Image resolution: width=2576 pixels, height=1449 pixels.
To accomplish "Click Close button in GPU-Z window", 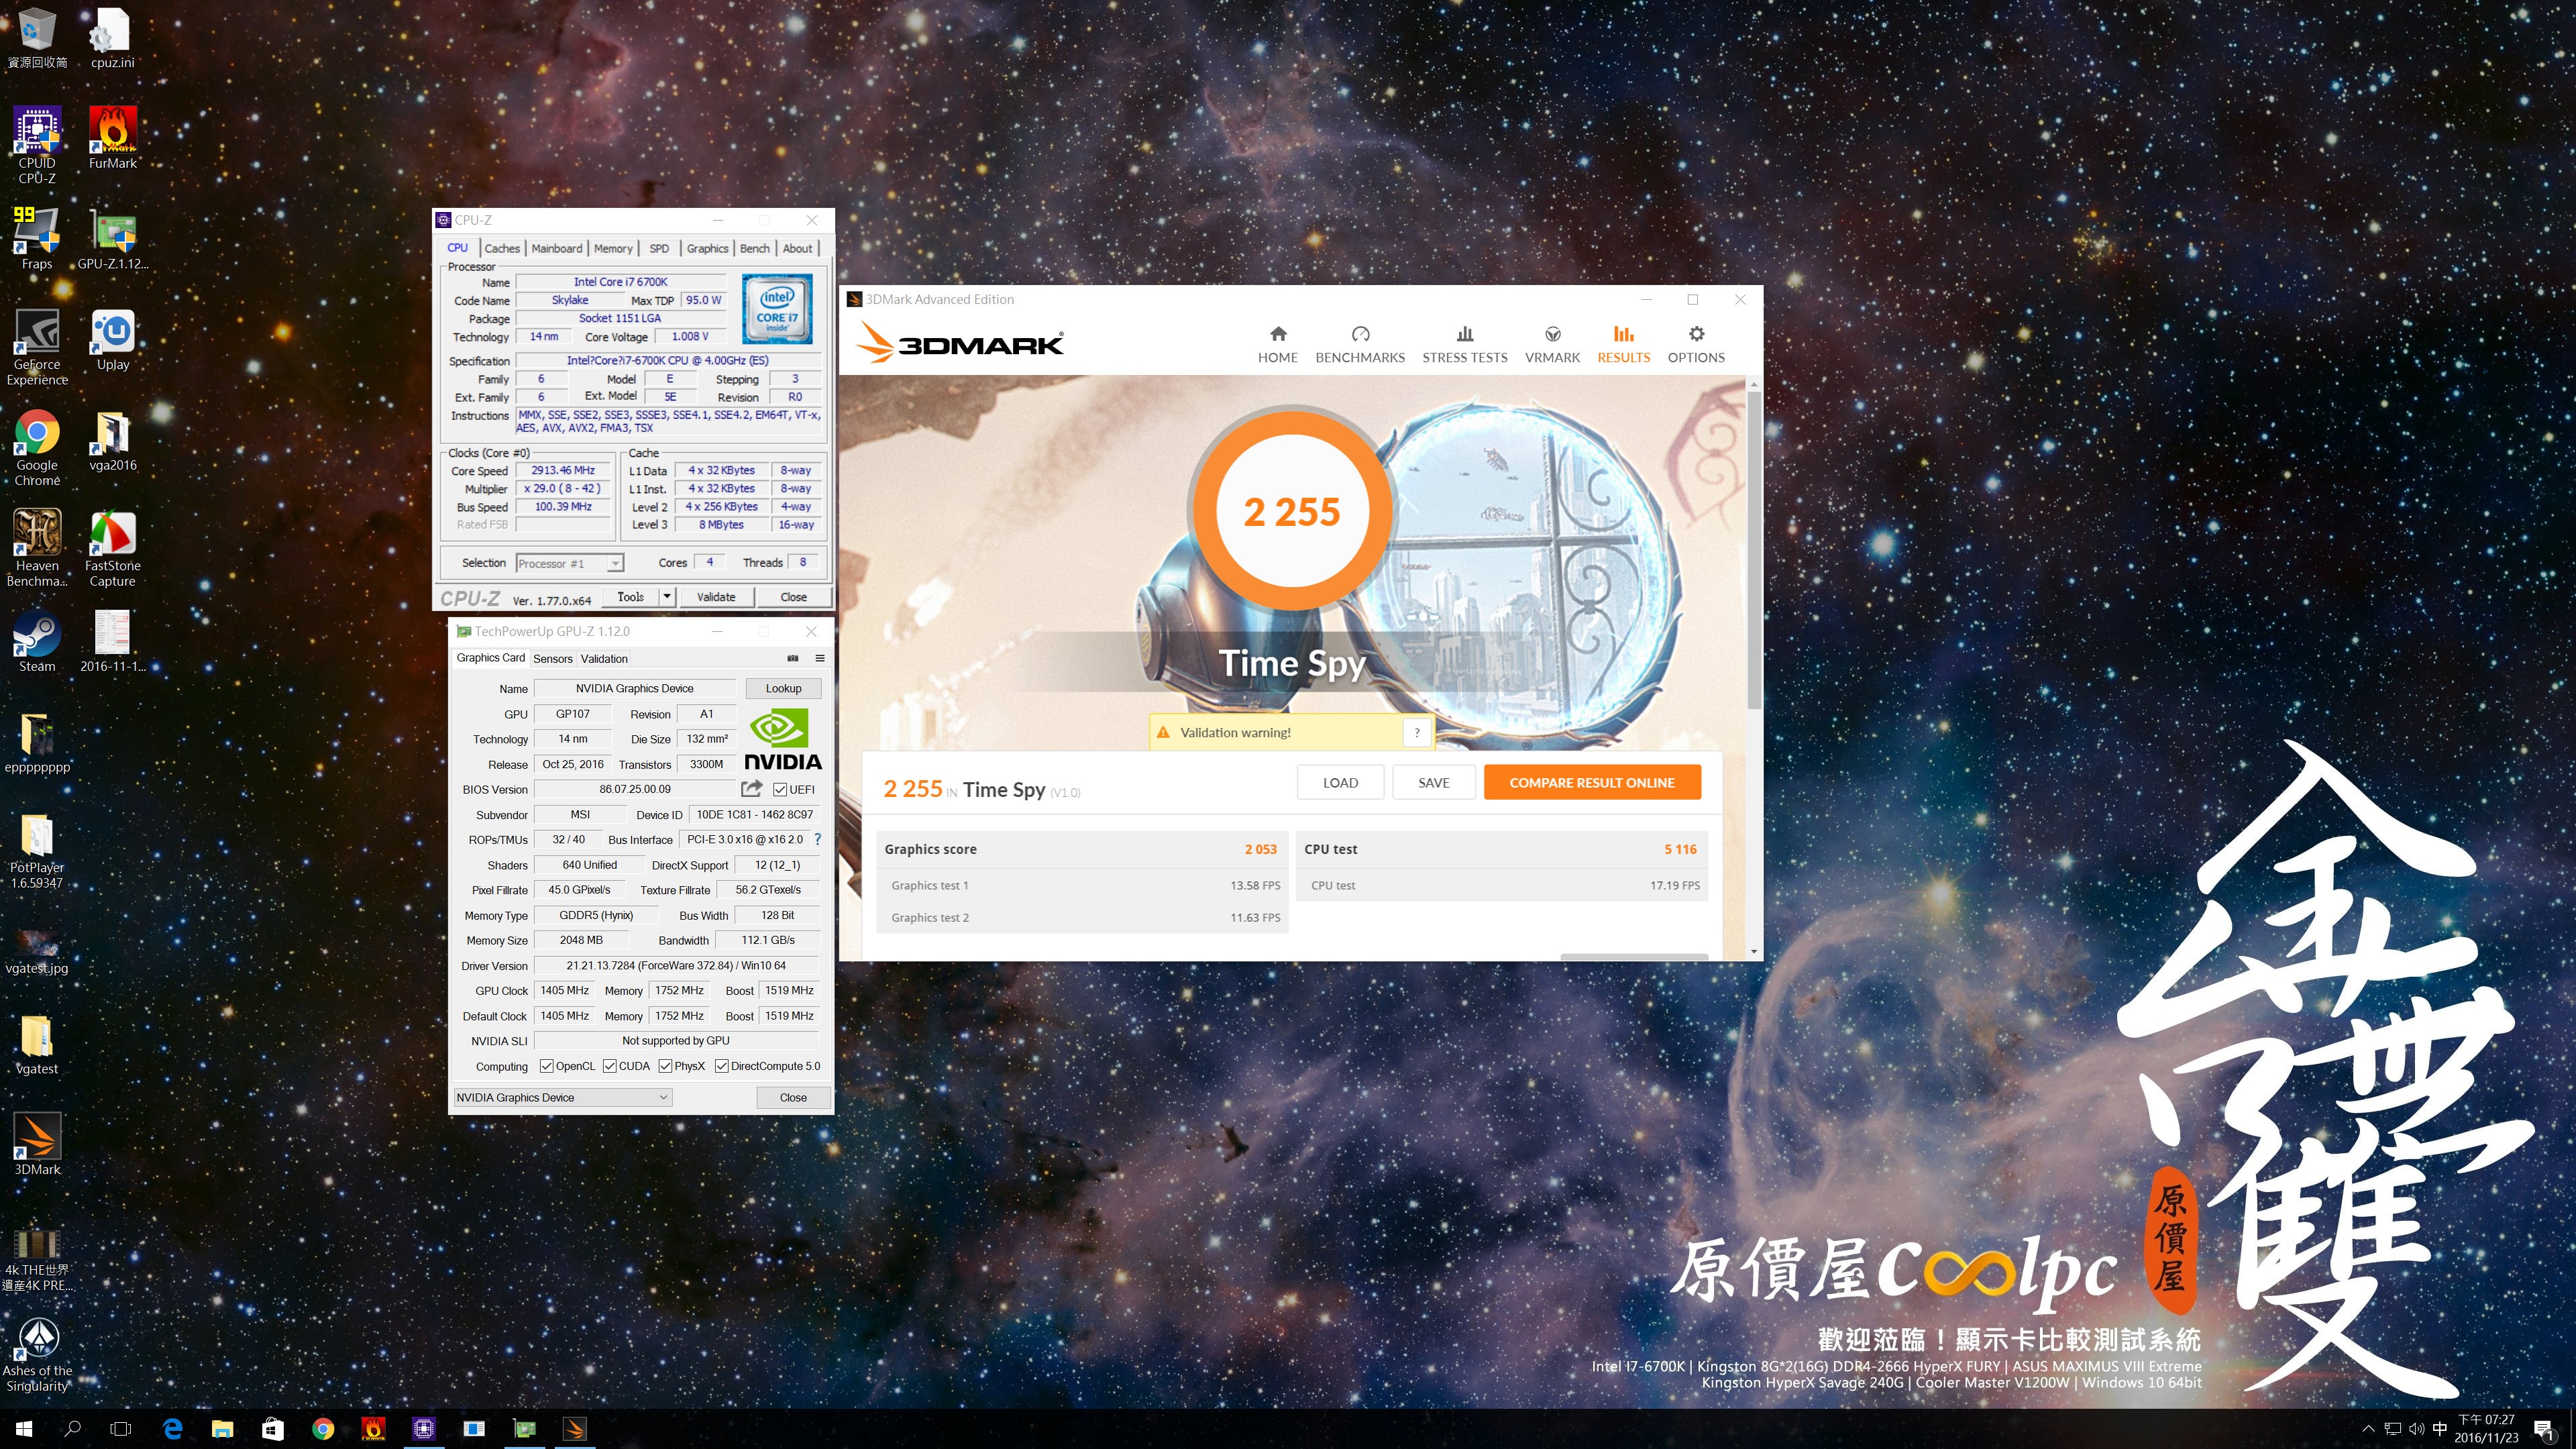I will 793,1097.
